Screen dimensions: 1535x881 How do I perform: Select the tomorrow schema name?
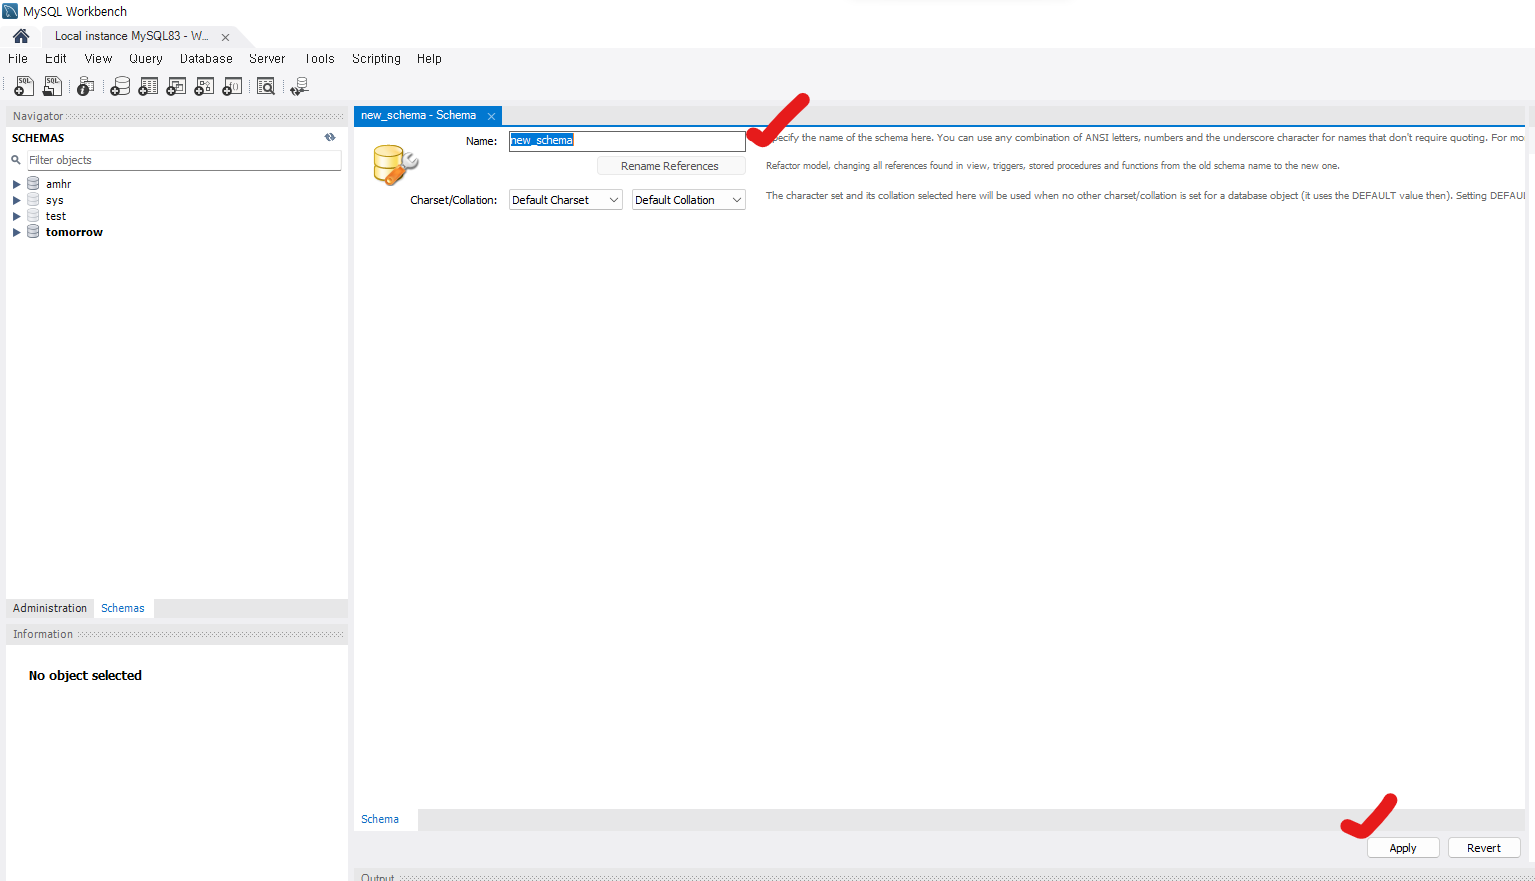click(74, 232)
